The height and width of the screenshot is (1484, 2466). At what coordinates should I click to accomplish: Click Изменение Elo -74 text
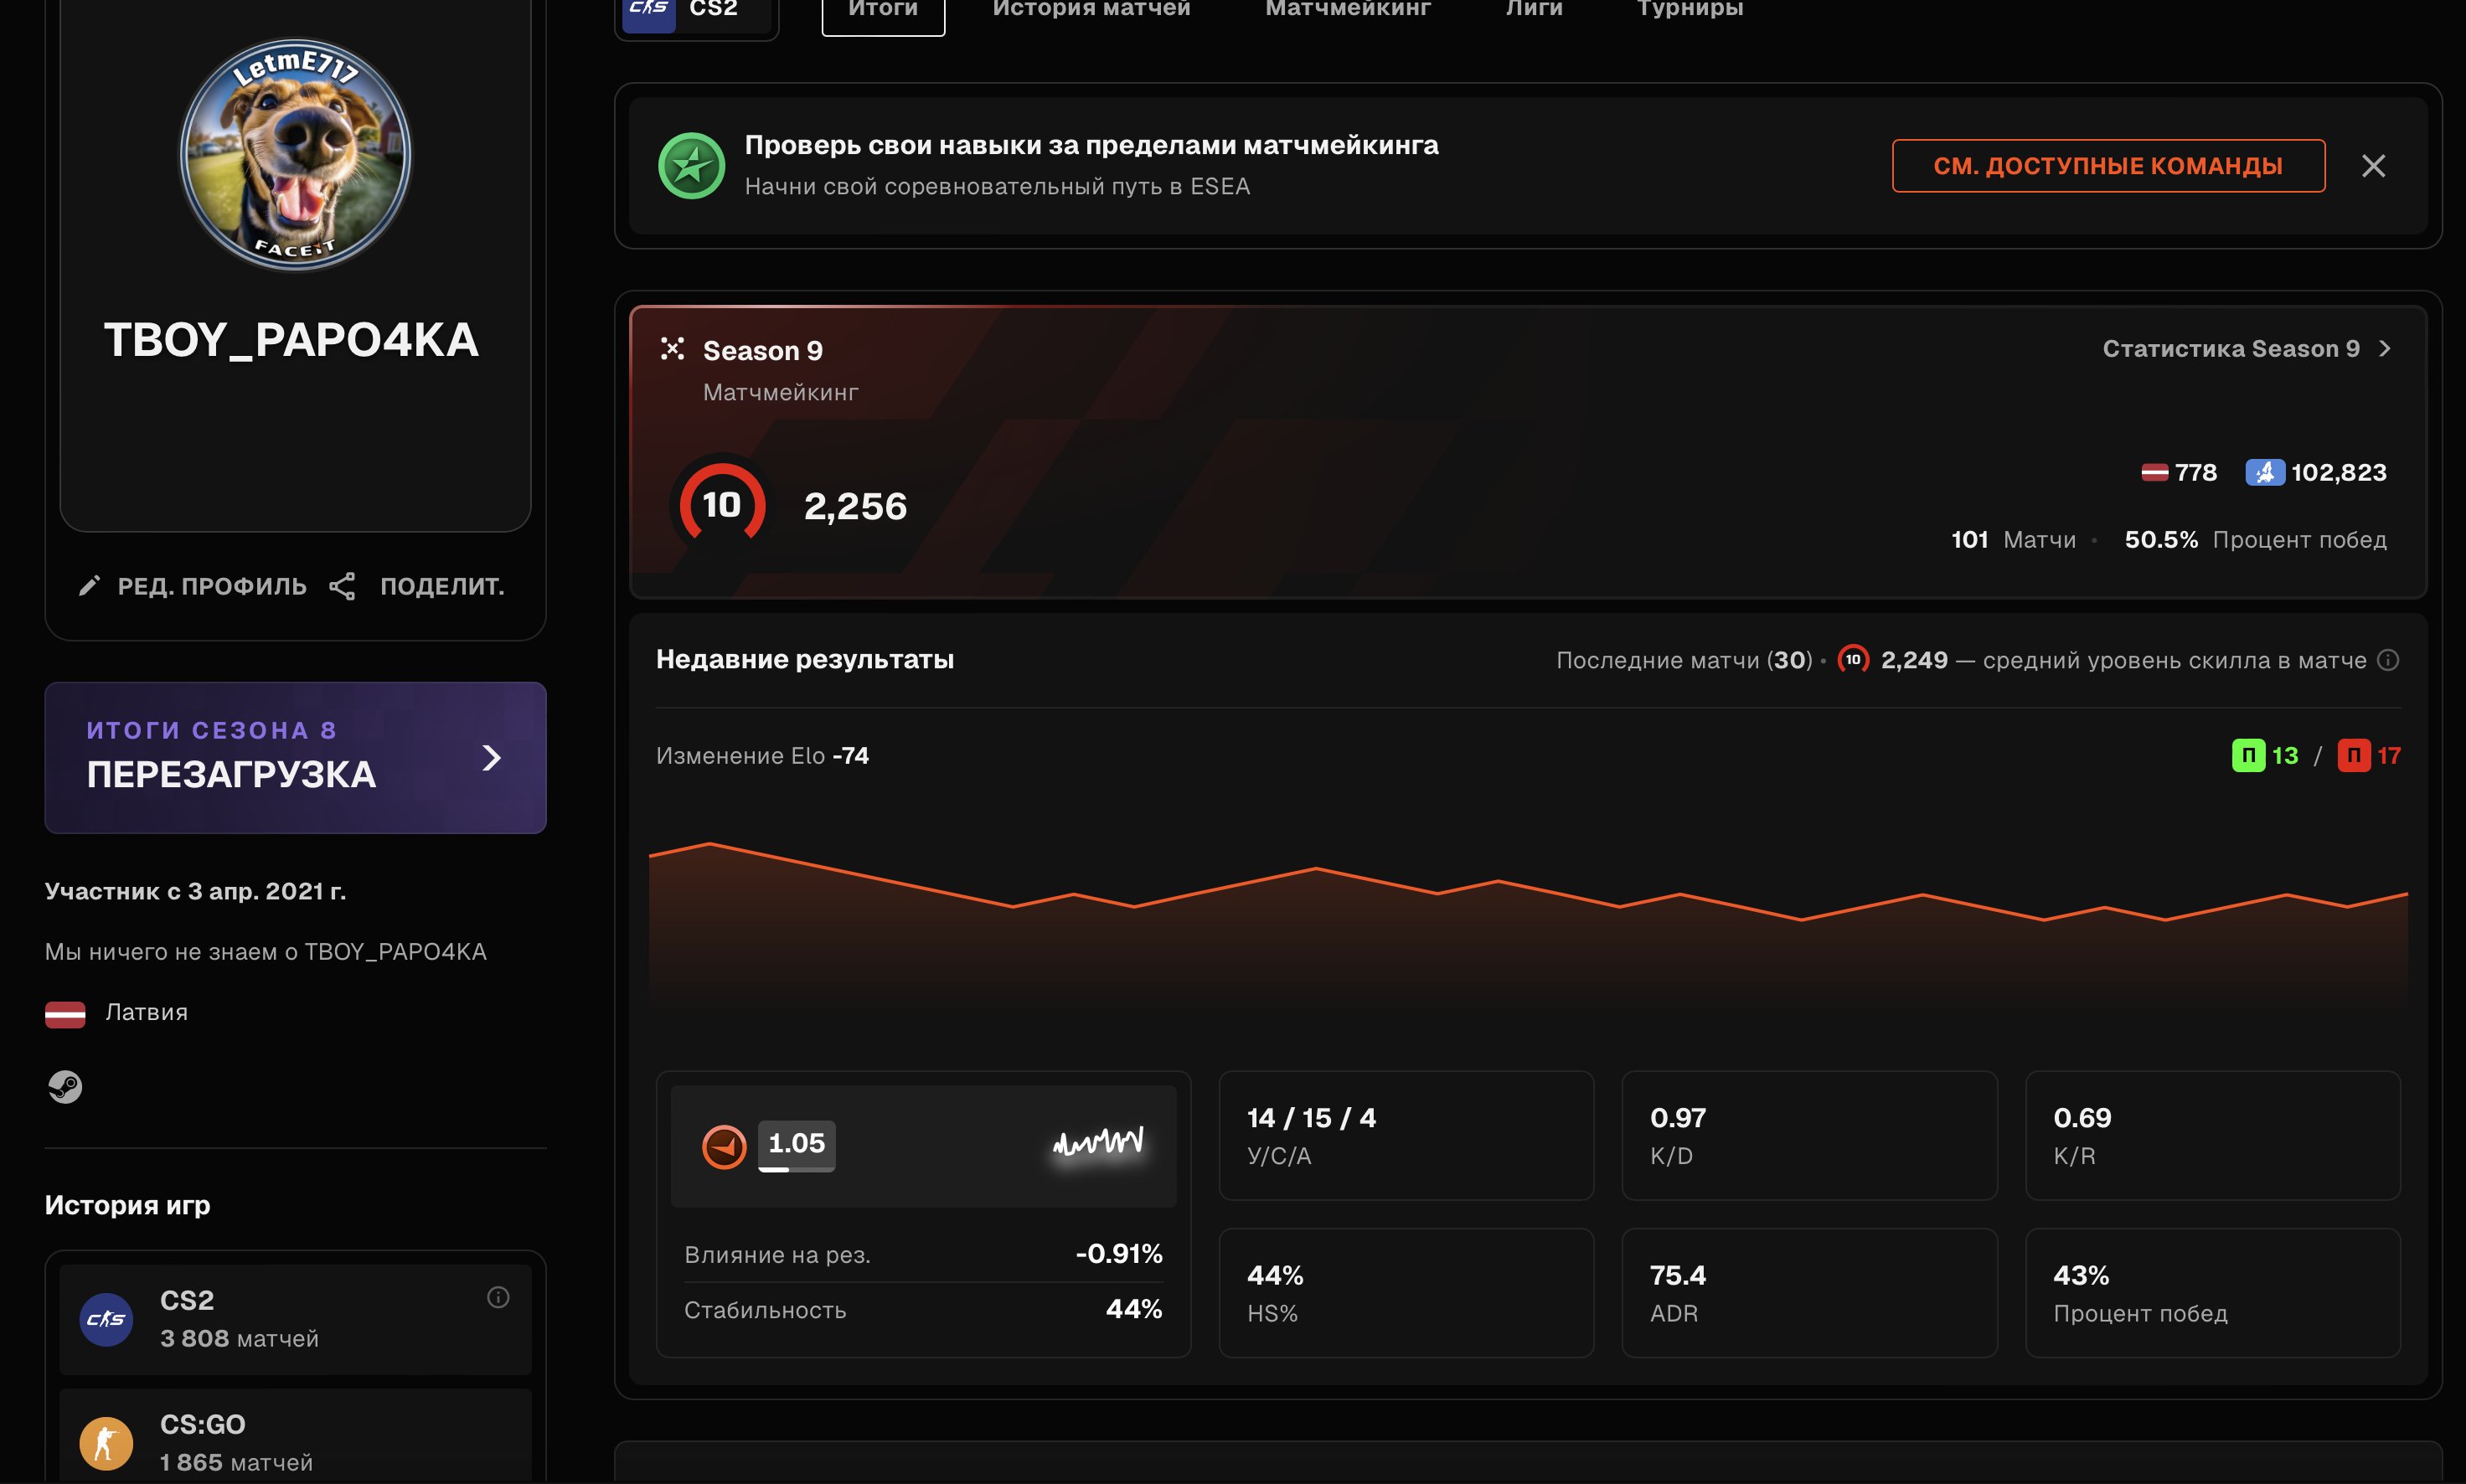pos(762,756)
